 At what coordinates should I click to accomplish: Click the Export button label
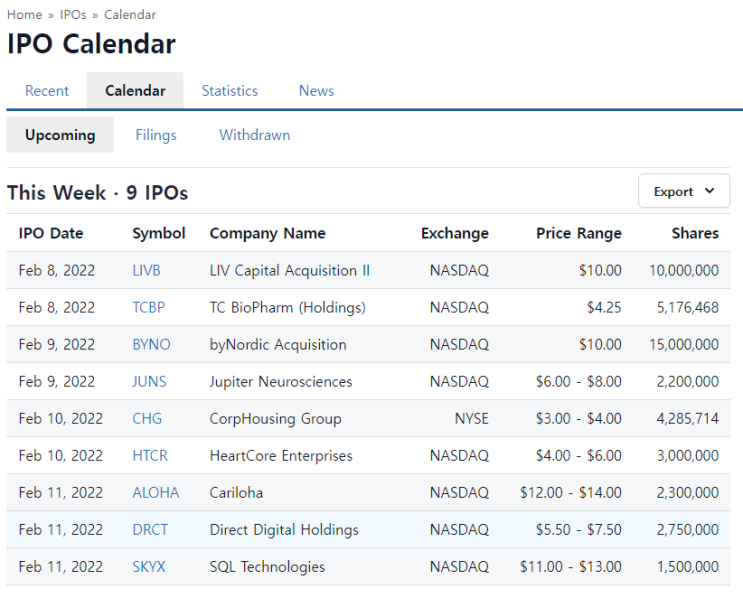[673, 191]
